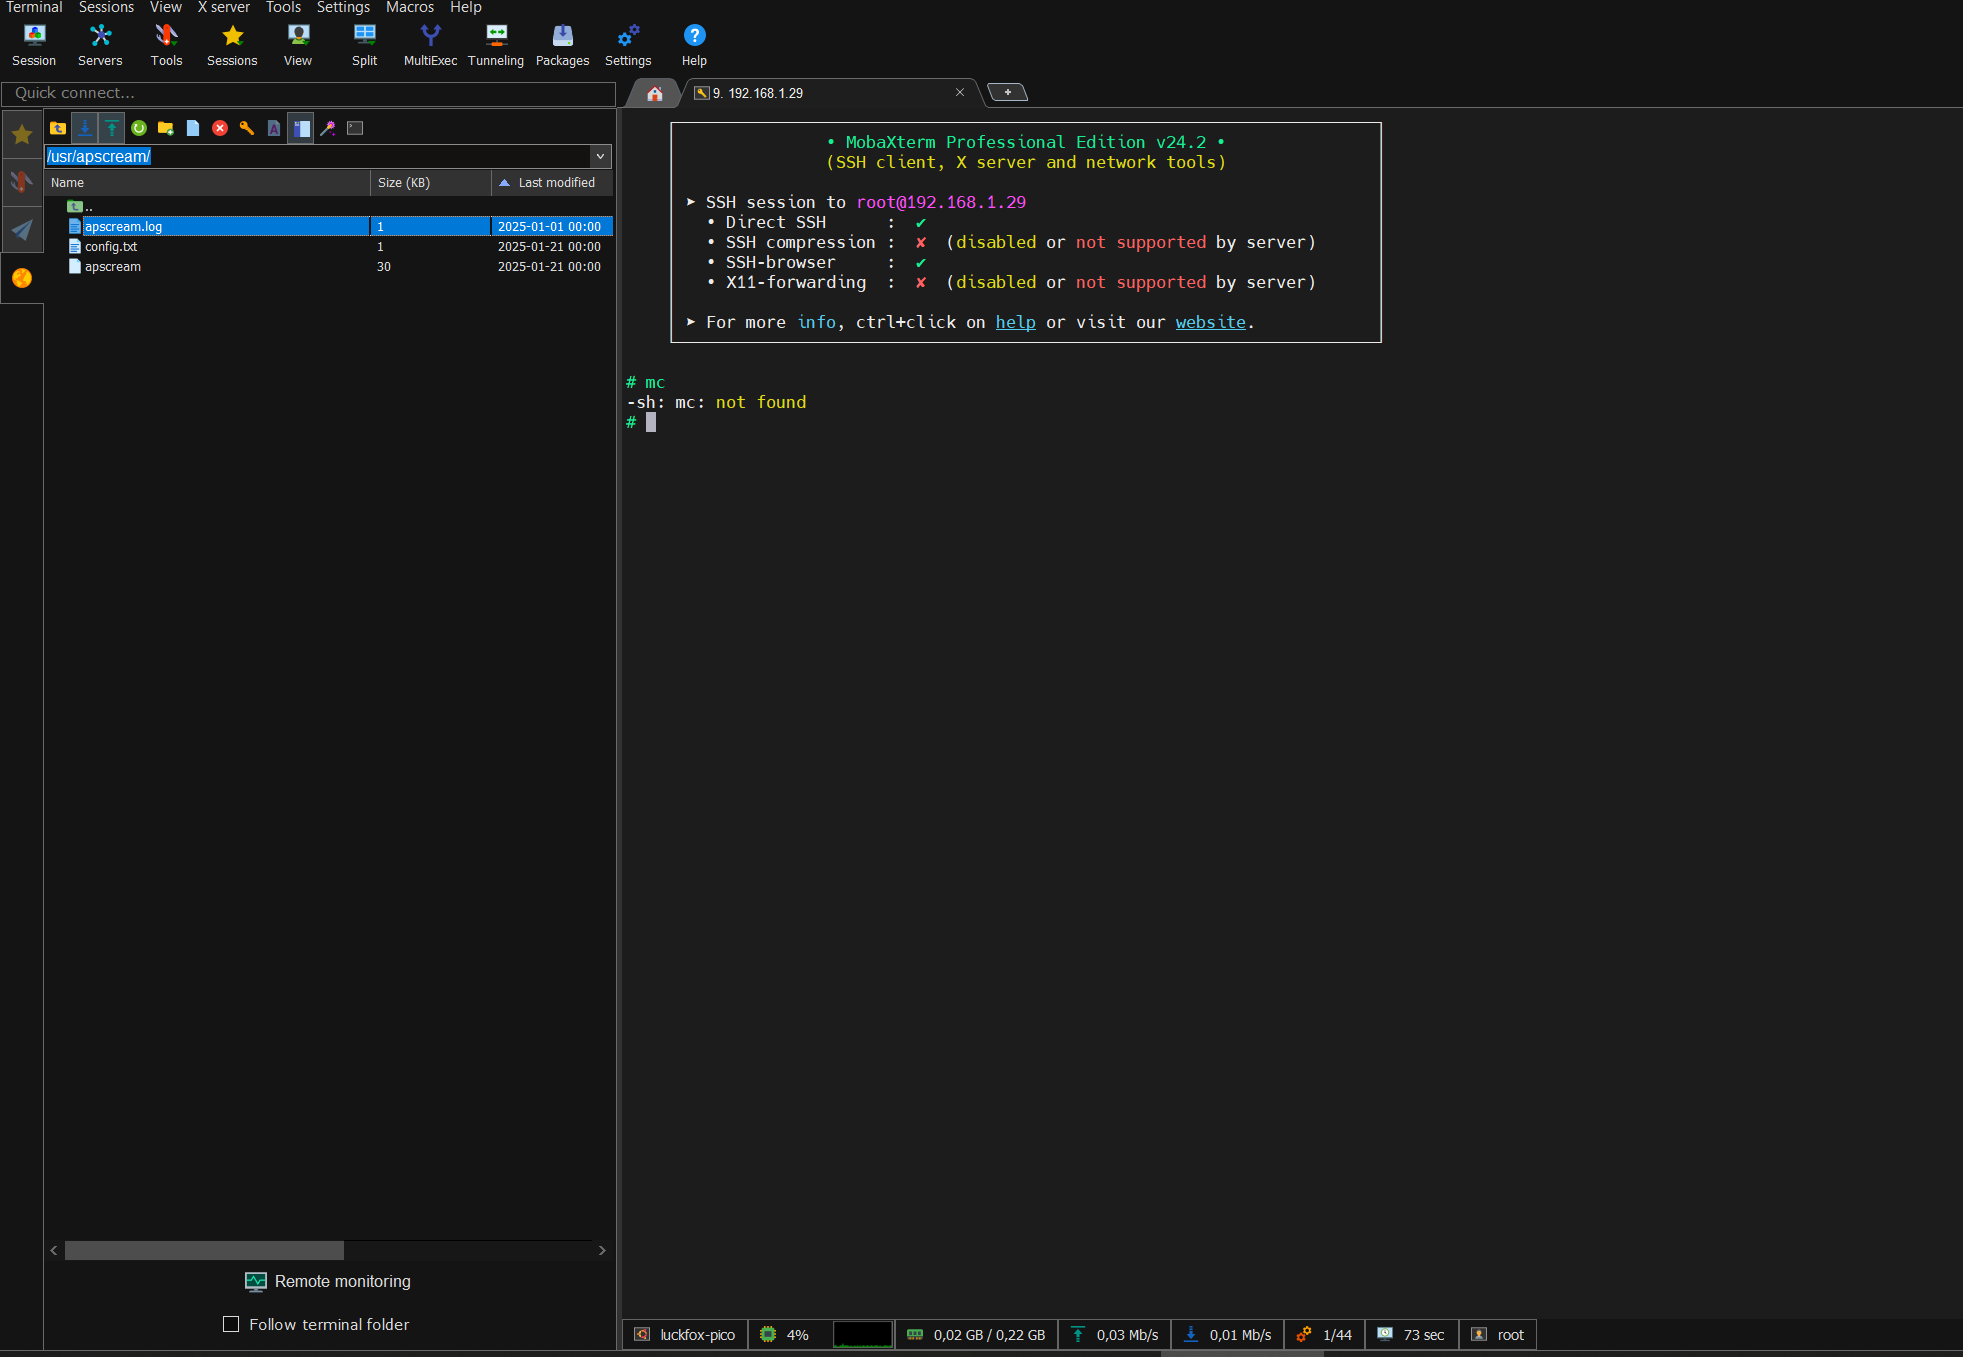Click the horizontal scrollbar in file browser
Screen dimensions: 1963x1357
(204, 1250)
